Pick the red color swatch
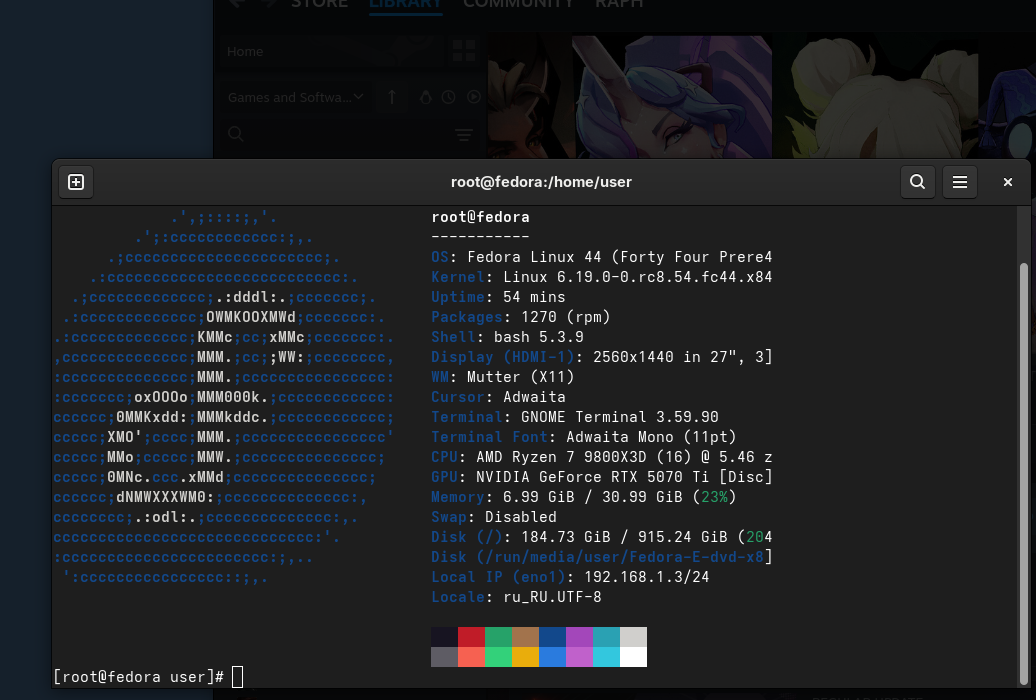1036x700 pixels. (x=471, y=637)
